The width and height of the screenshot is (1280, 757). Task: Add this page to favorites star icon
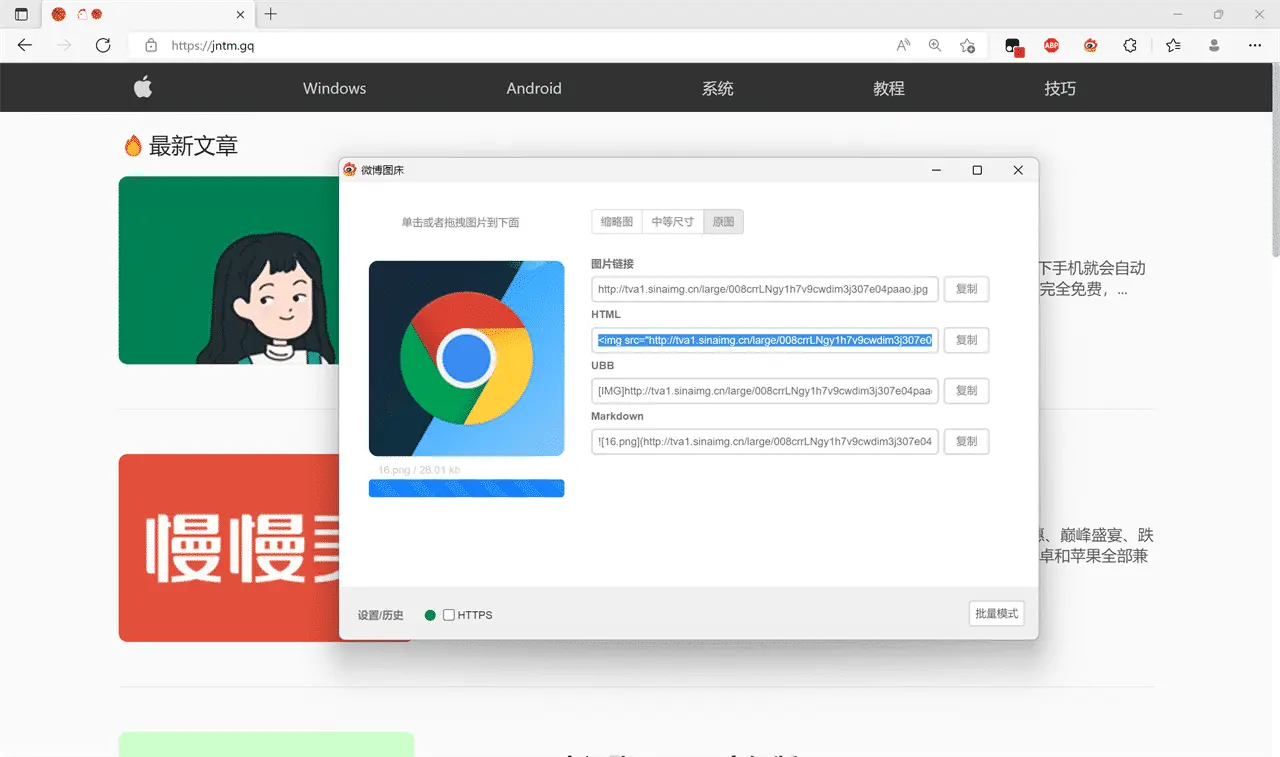click(x=967, y=45)
